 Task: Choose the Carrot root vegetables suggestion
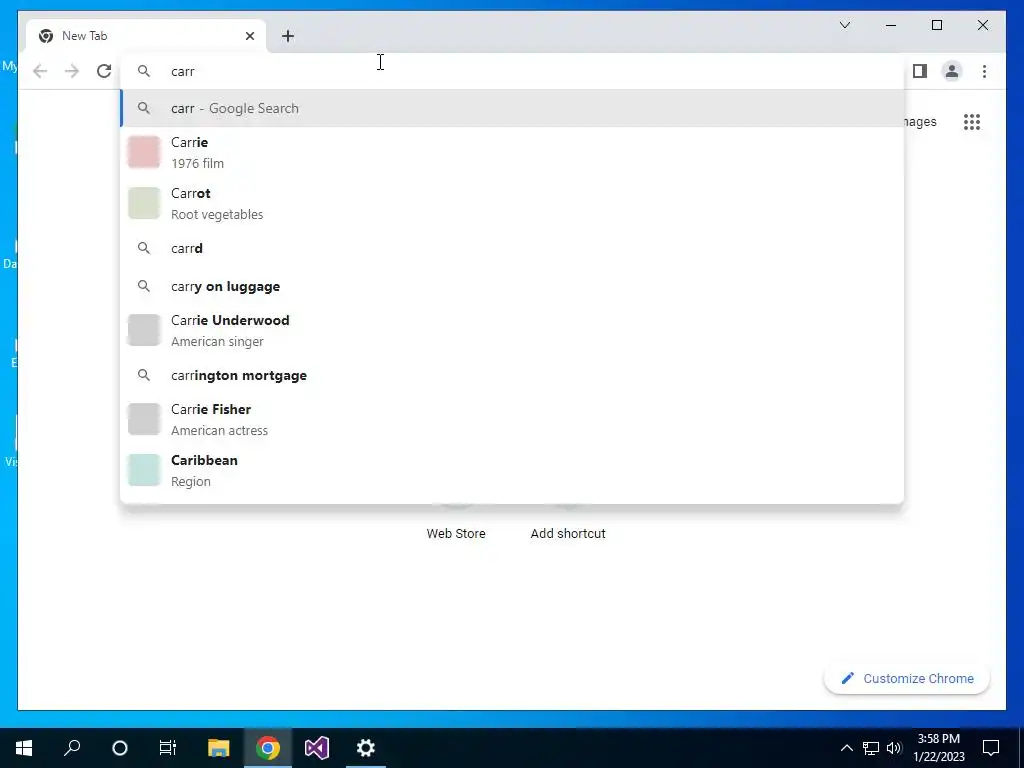[x=512, y=203]
